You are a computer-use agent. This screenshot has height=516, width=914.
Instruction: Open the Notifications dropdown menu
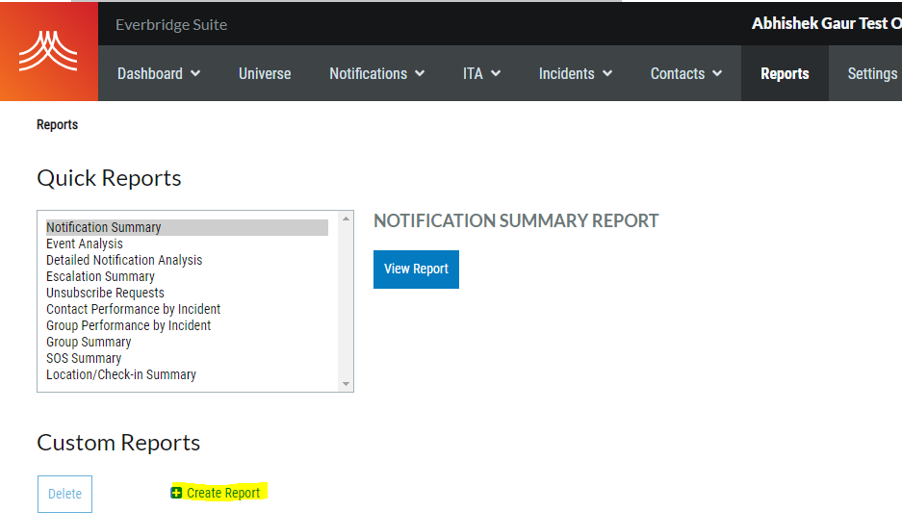point(376,74)
